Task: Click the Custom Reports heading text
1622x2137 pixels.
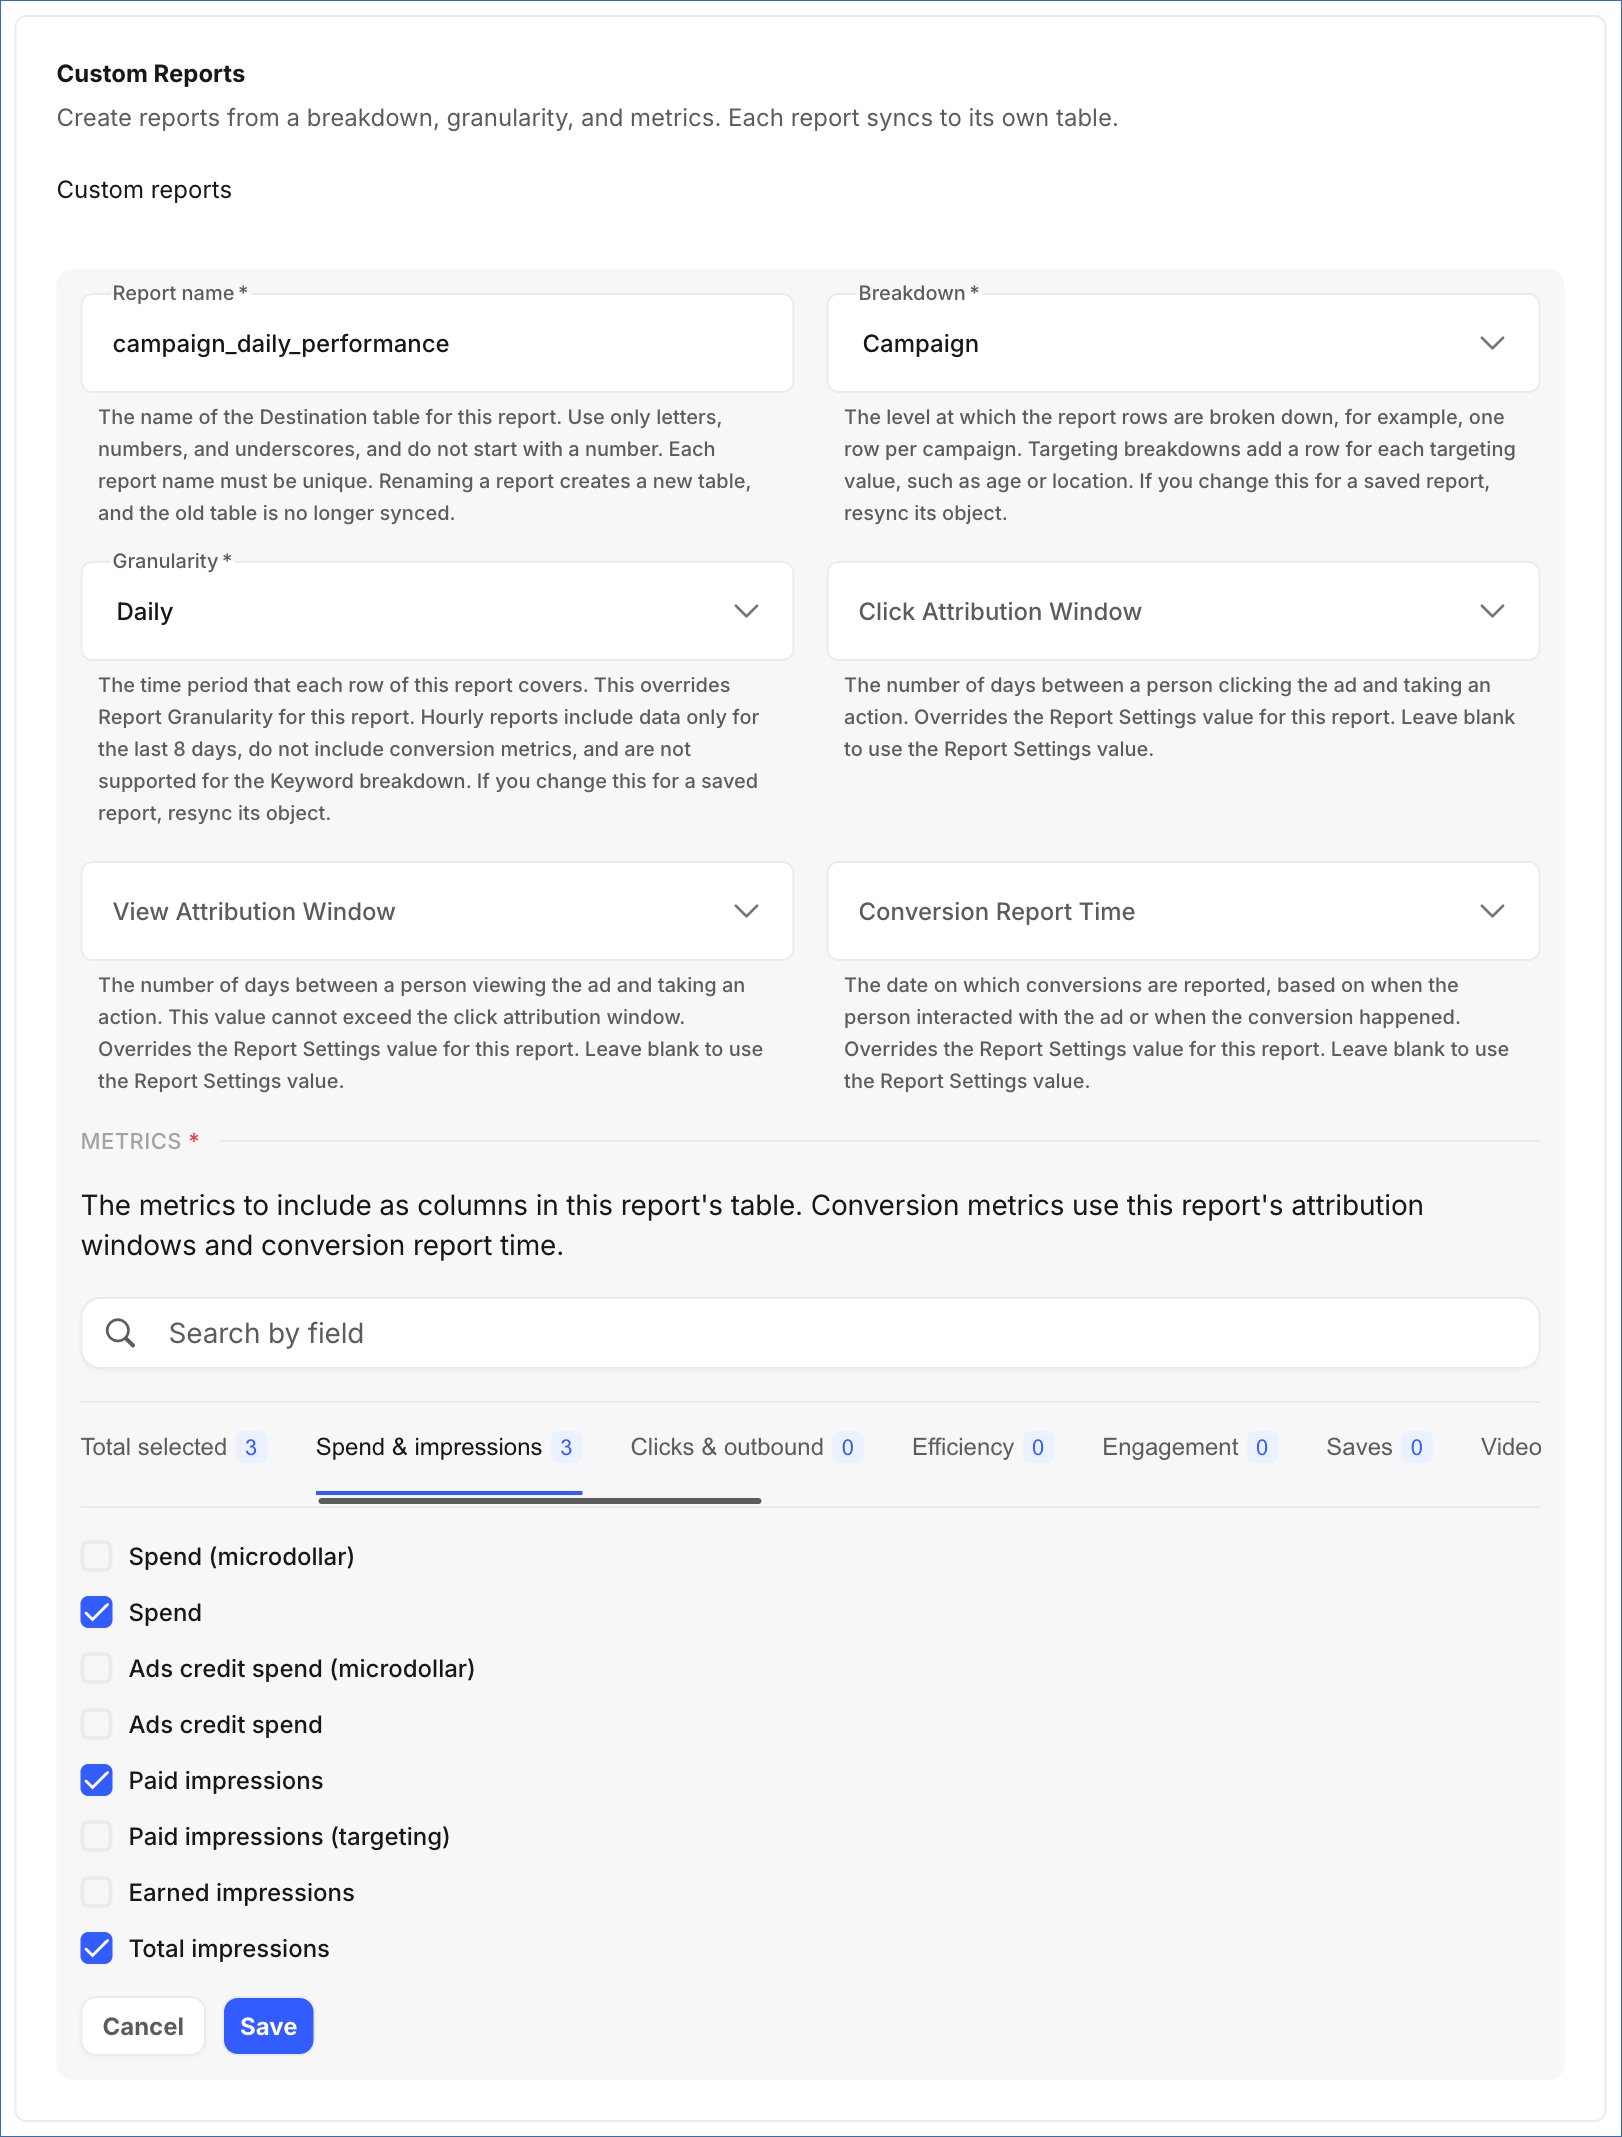Action: point(151,74)
